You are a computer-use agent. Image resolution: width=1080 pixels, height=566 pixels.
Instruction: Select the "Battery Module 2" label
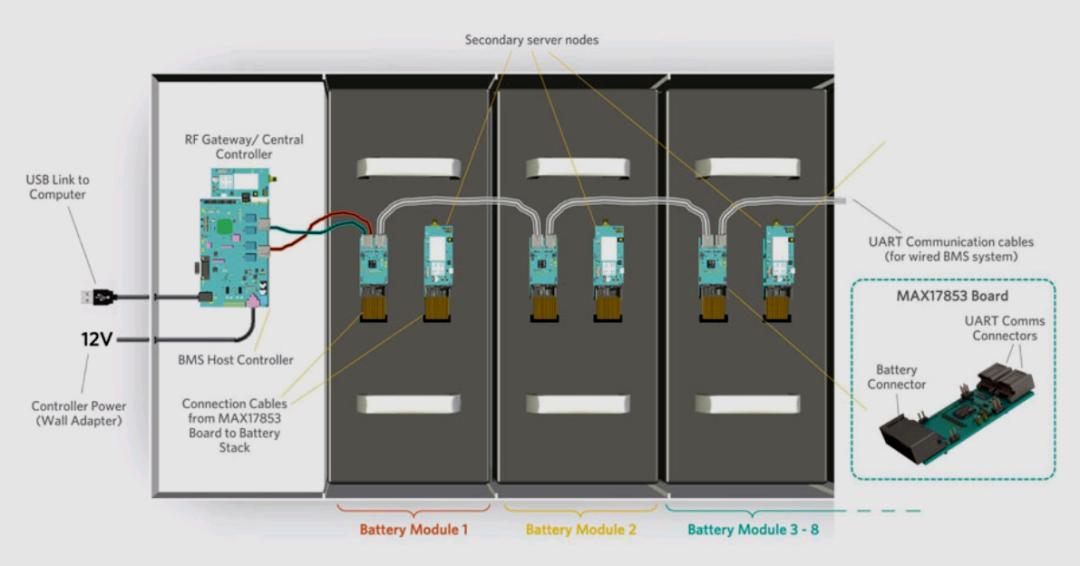pyautogui.click(x=580, y=529)
